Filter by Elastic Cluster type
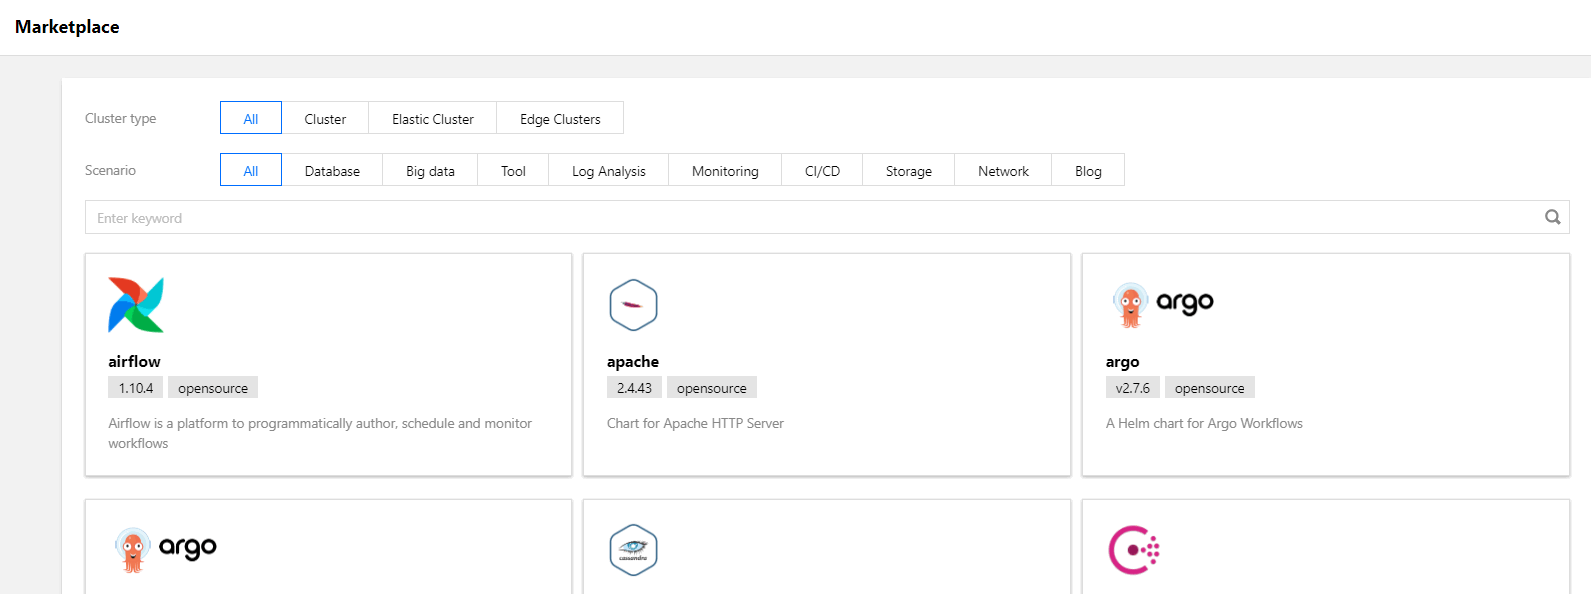1591x594 pixels. point(432,118)
